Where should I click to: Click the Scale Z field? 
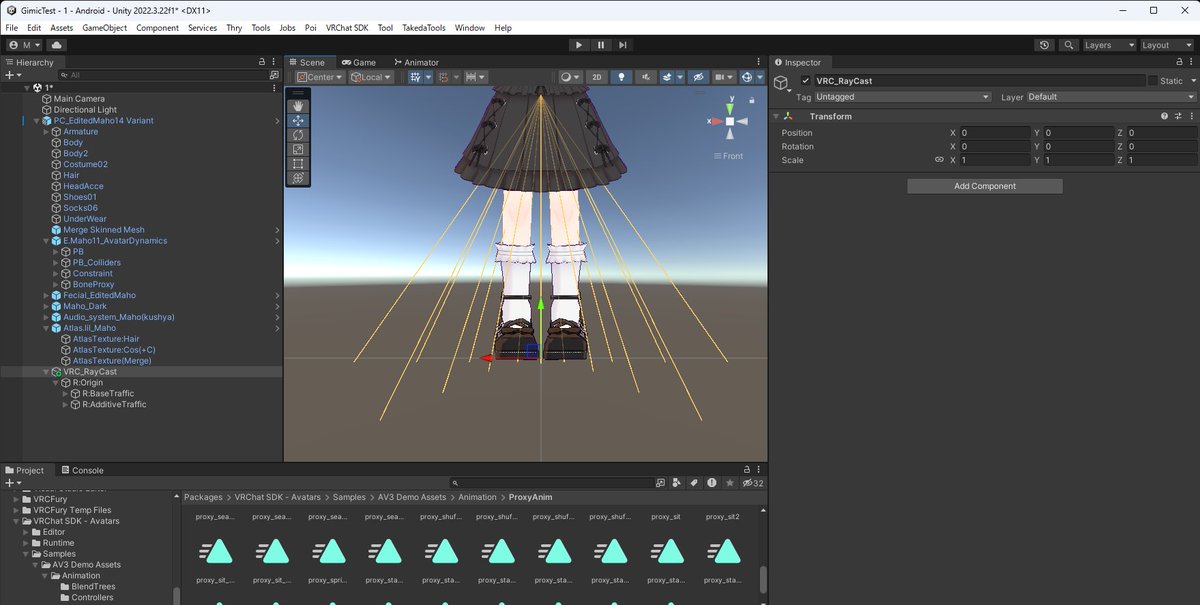1162,160
